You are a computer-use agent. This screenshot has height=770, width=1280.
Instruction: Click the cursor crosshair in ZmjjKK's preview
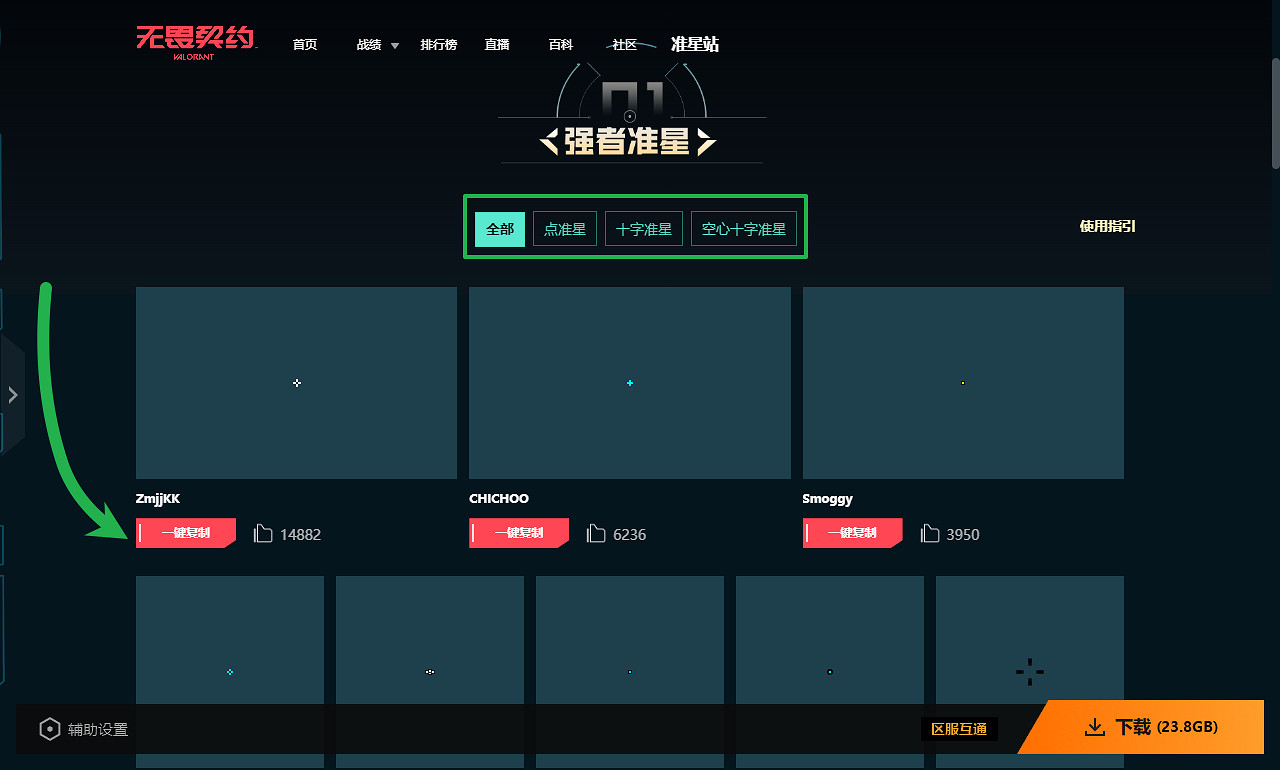coord(296,383)
